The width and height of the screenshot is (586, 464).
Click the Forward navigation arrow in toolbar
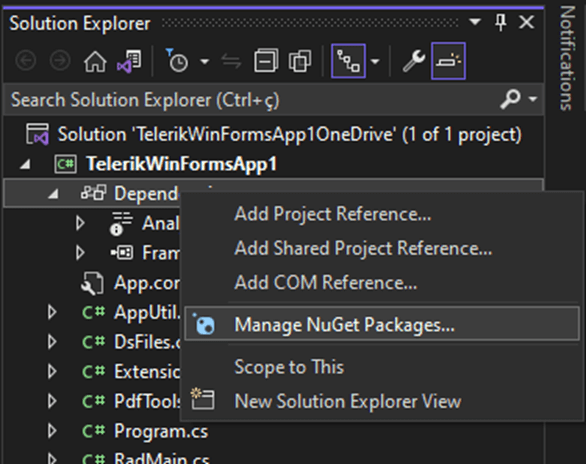click(60, 61)
